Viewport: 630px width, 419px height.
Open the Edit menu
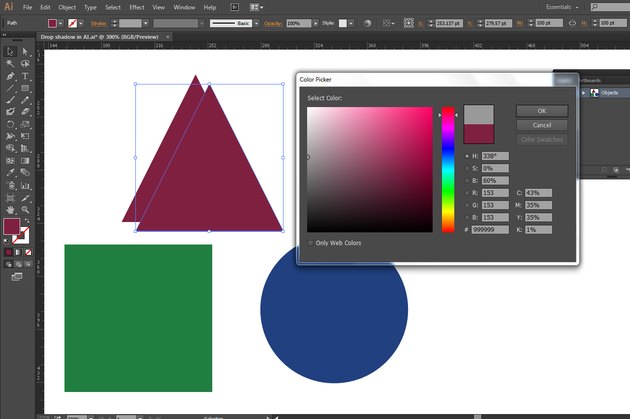(45, 7)
